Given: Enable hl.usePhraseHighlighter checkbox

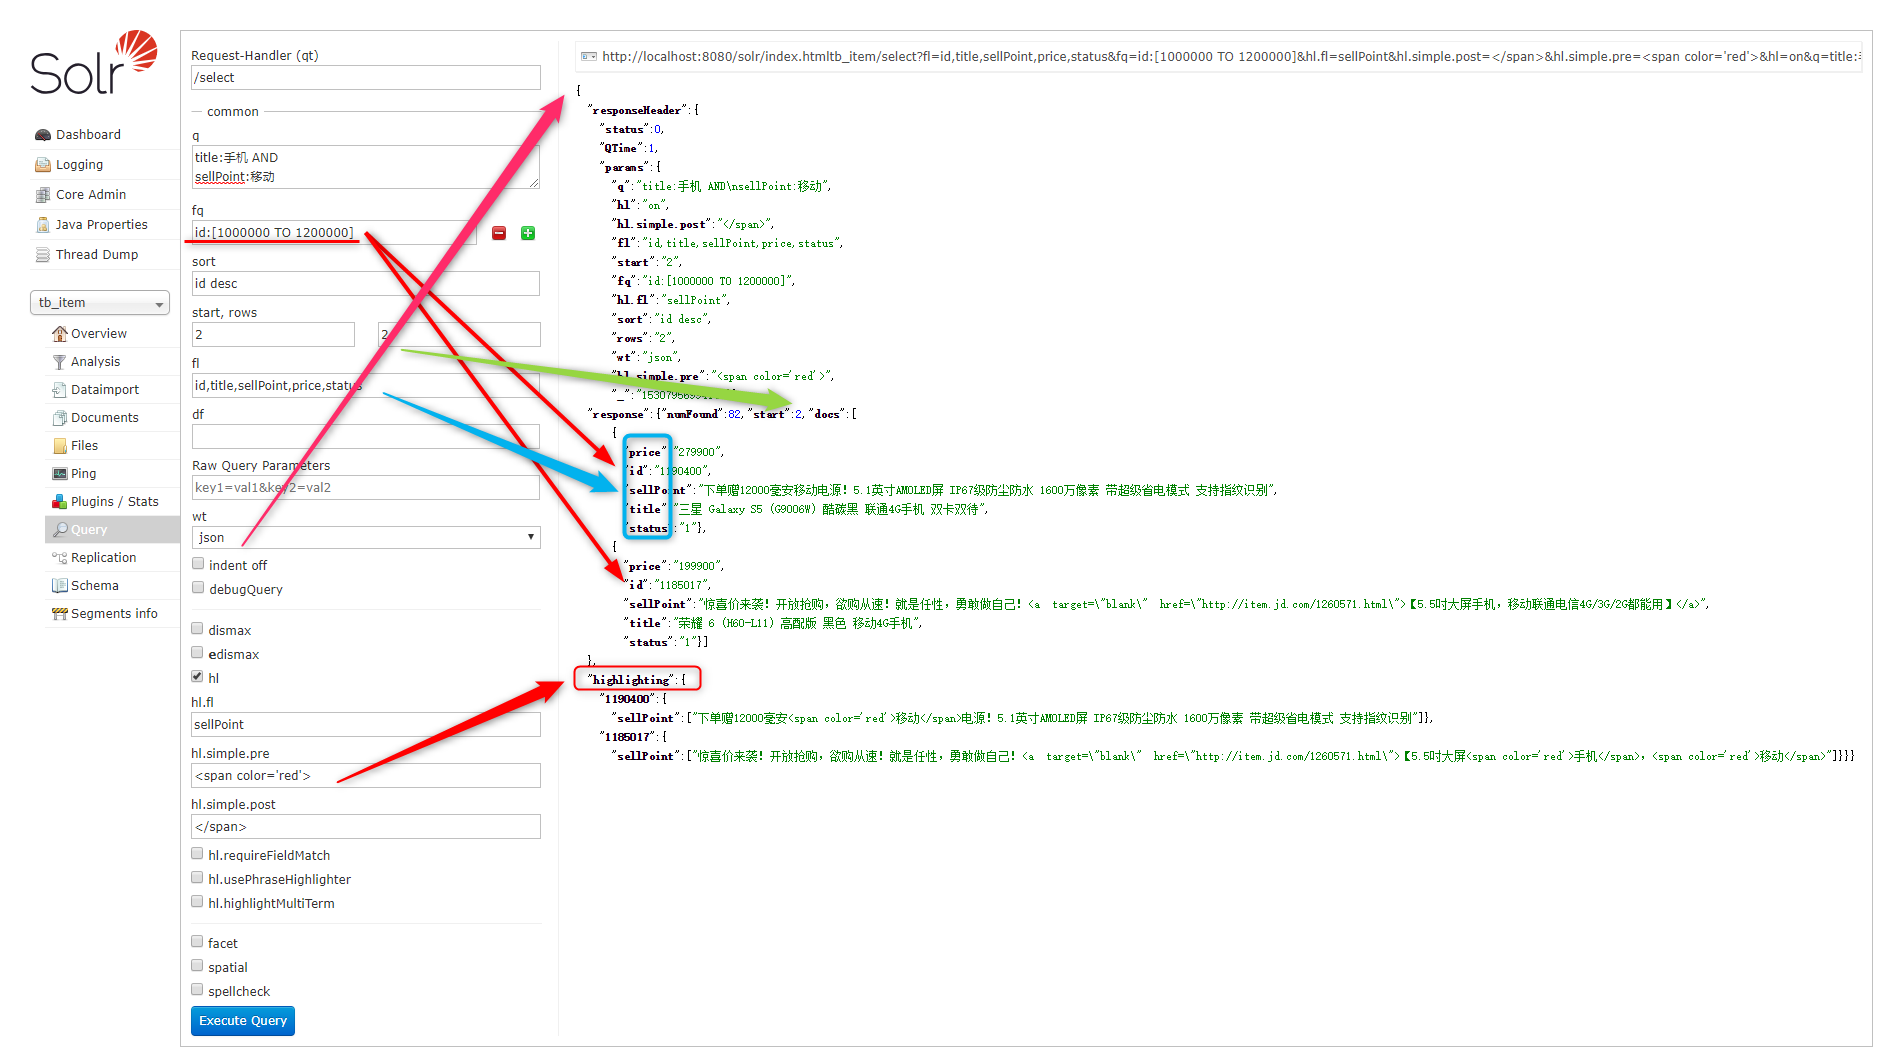Looking at the screenshot, I should 198,878.
